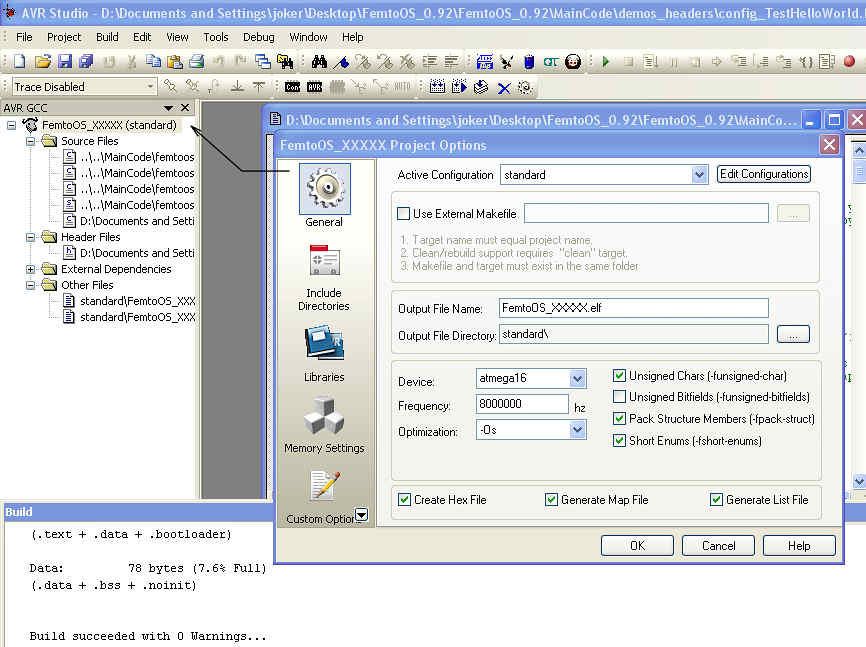Open the Build menu

click(x=107, y=37)
